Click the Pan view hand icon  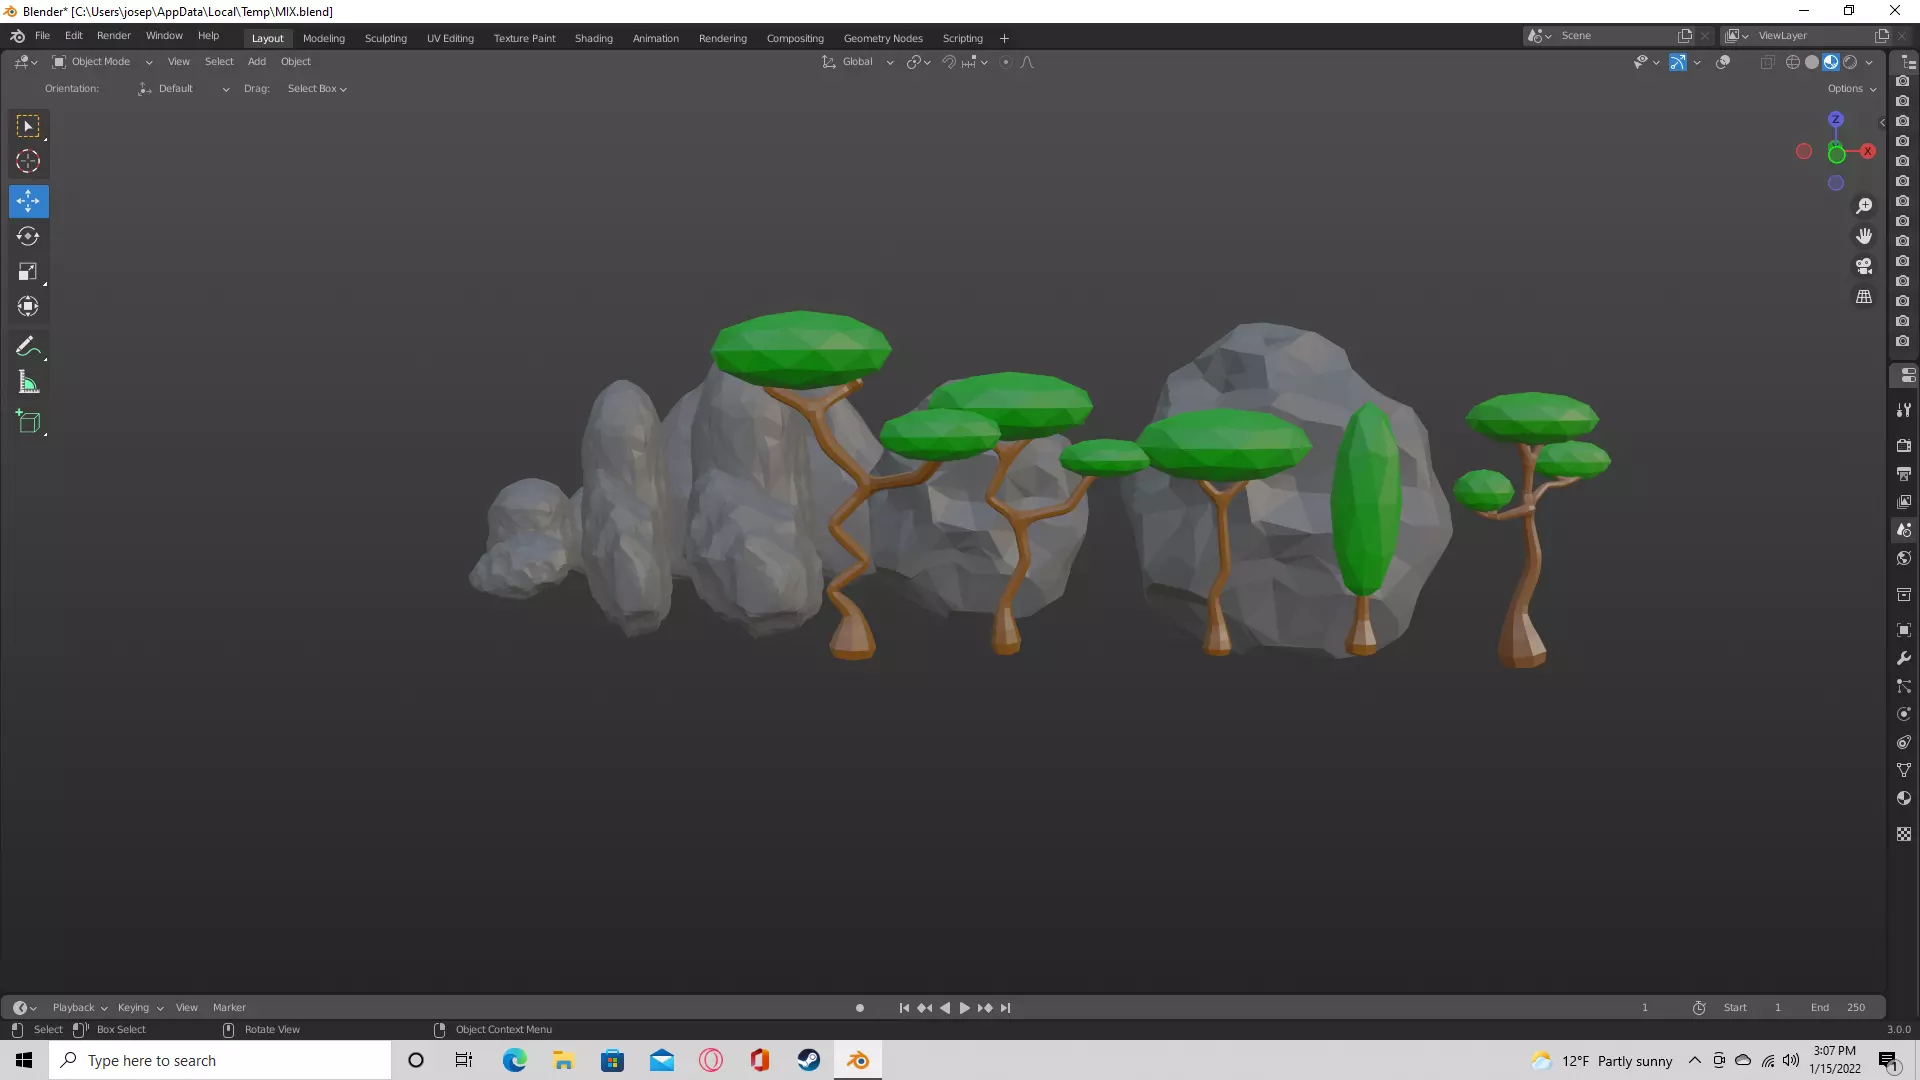pyautogui.click(x=1864, y=236)
